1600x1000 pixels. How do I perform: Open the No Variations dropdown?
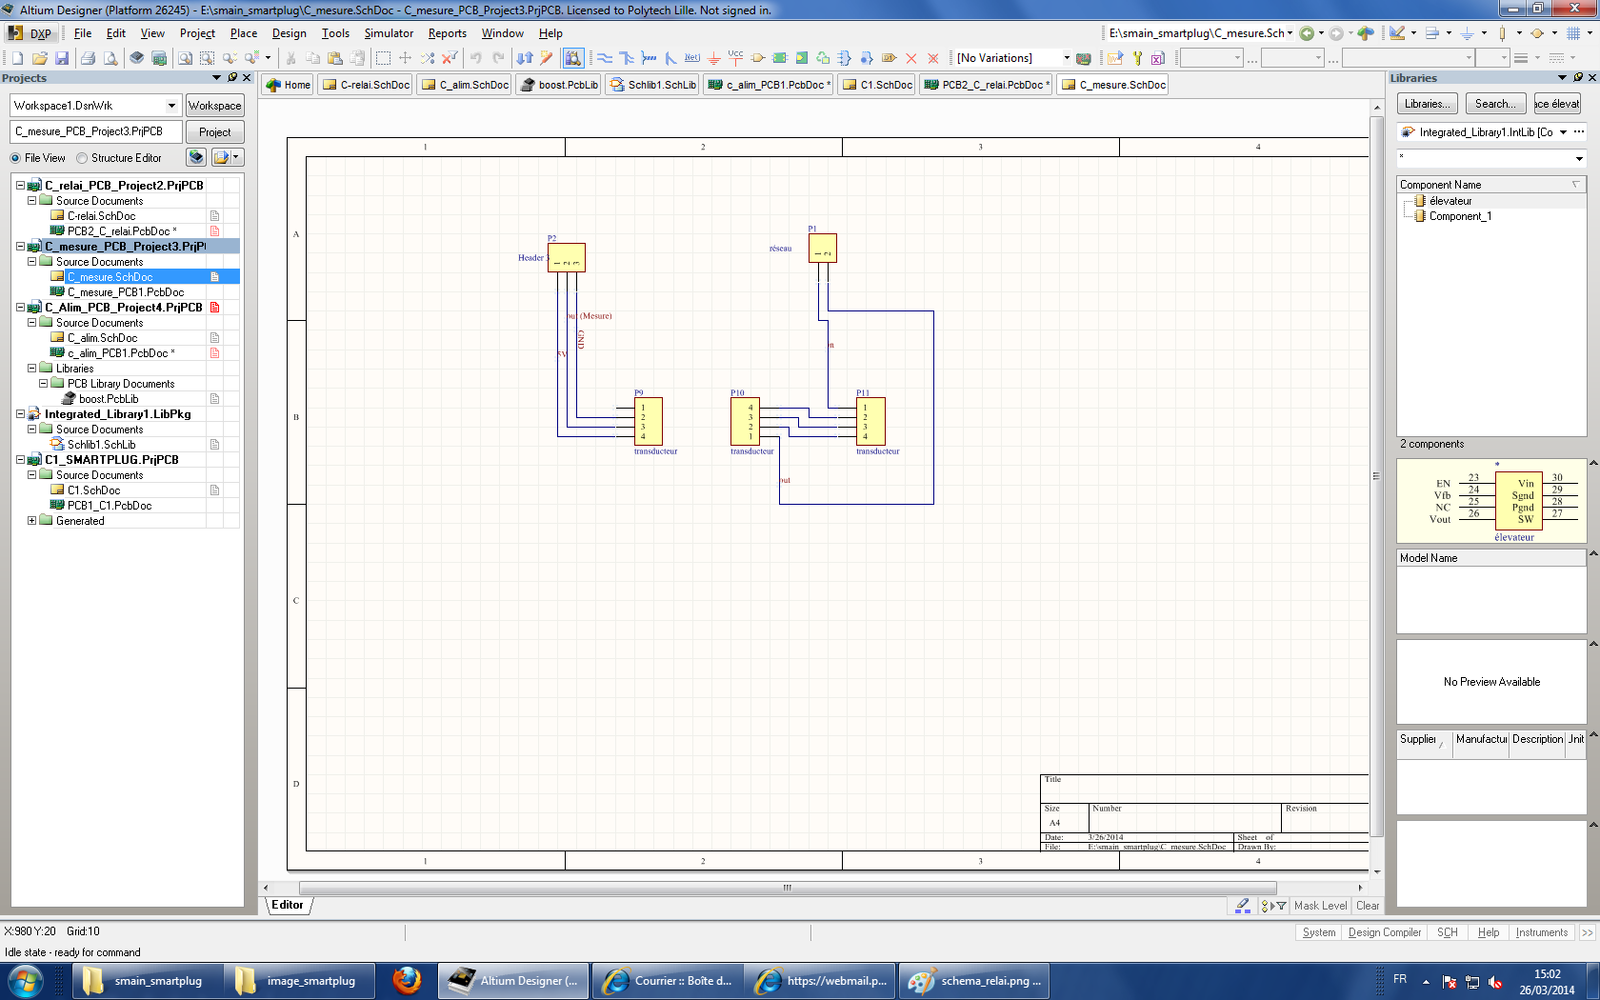[x=1066, y=58]
